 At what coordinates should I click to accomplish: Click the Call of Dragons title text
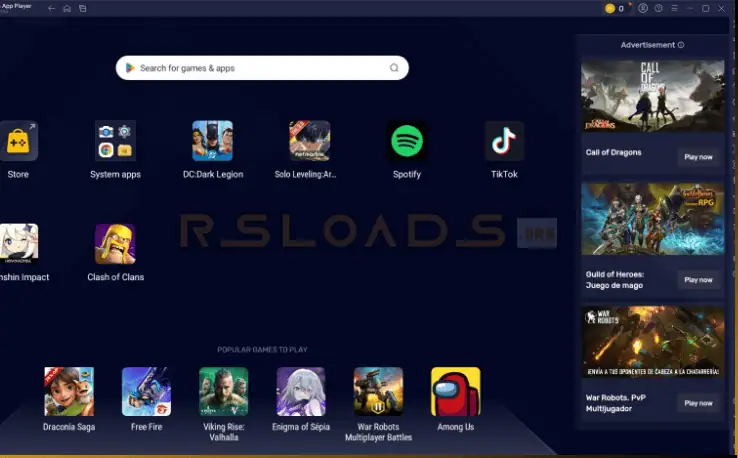613,152
